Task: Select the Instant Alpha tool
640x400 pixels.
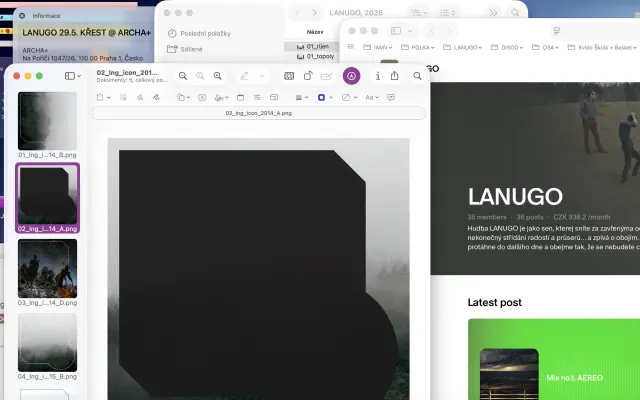Action: click(123, 98)
